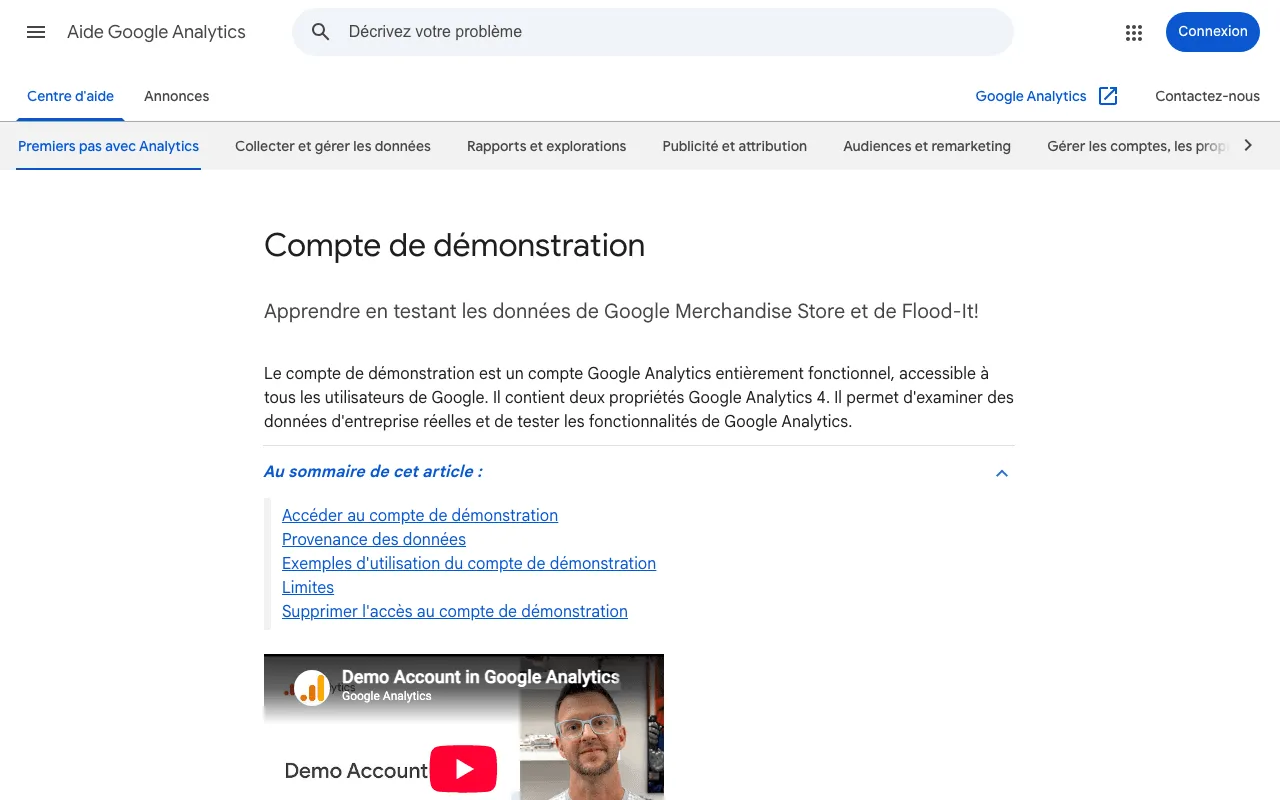Play the Demo Account YouTube video
The image size is (1280, 800).
[x=463, y=769]
